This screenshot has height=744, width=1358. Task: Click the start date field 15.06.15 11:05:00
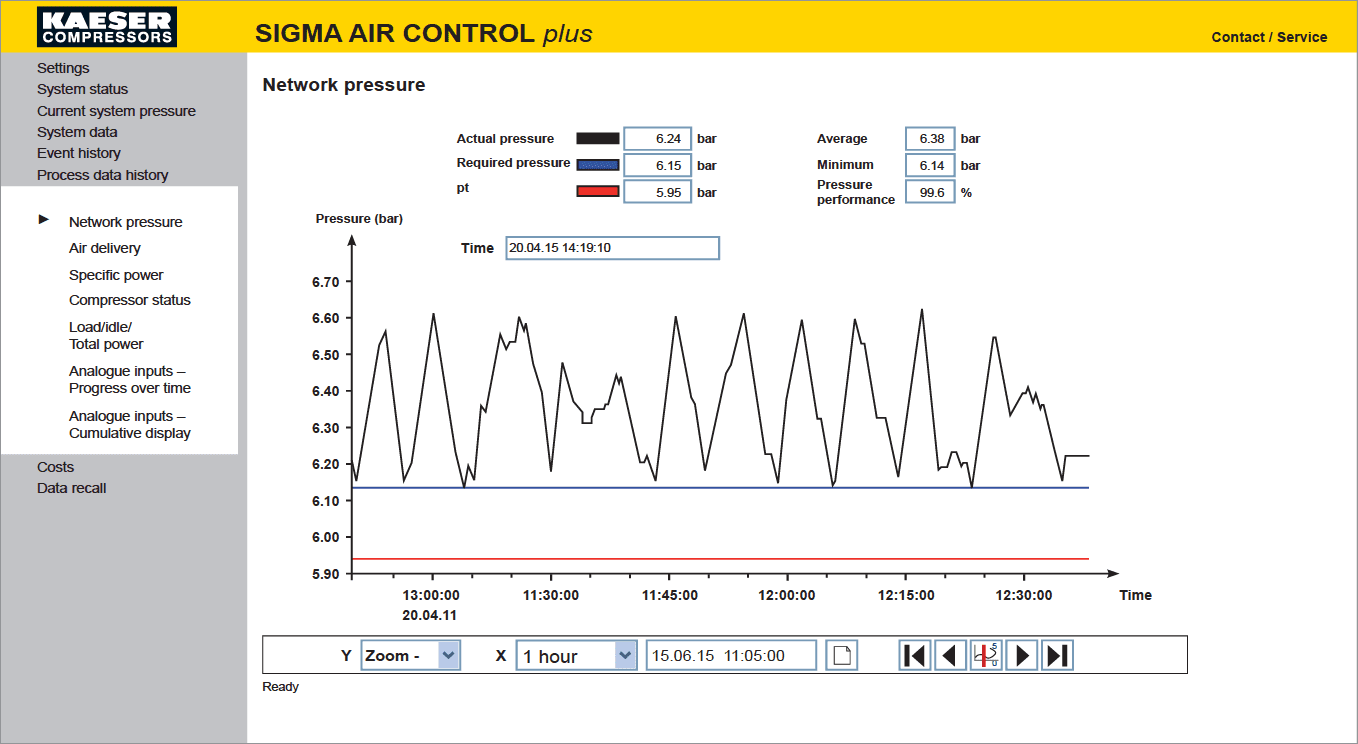[x=730, y=656]
